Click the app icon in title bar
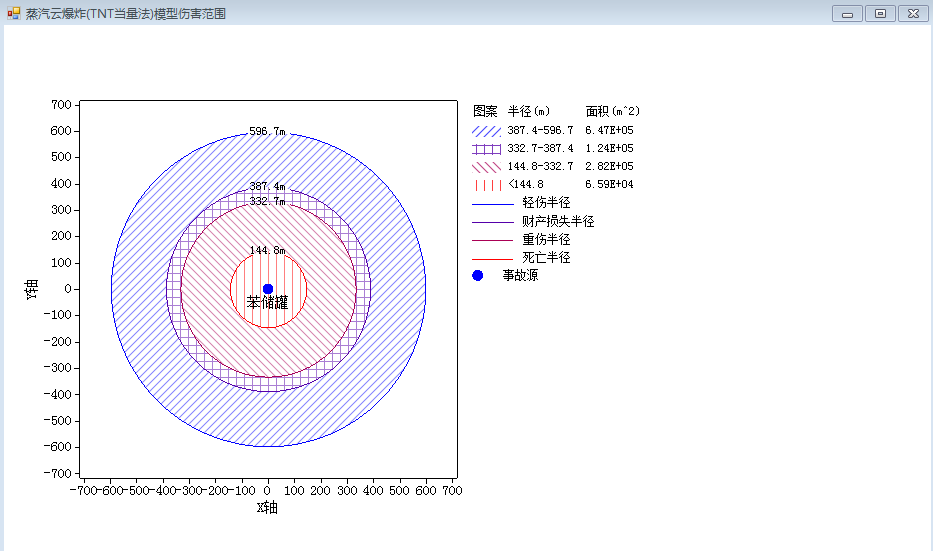 [13, 13]
